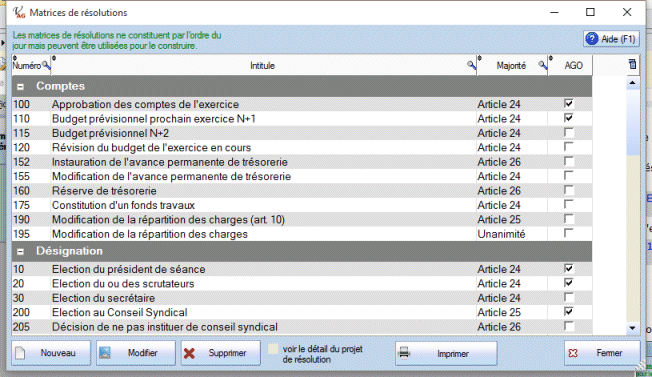The width and height of the screenshot is (652, 377).
Task: Select row 'Budget prévisionnel N+2'
Action: pyautogui.click(x=302, y=133)
